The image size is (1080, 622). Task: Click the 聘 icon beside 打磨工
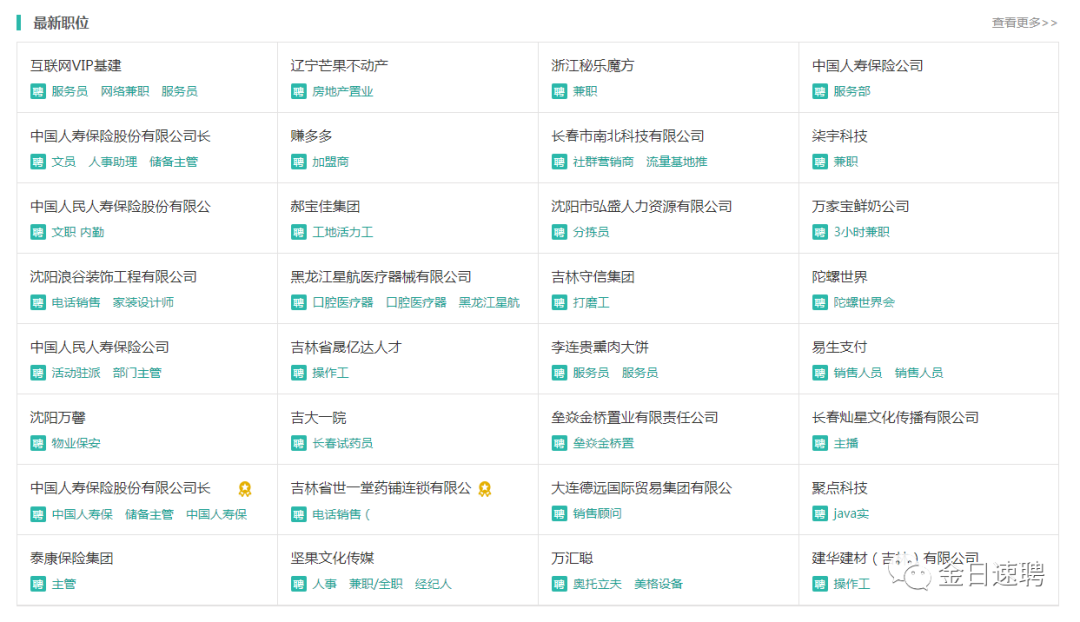[559, 302]
